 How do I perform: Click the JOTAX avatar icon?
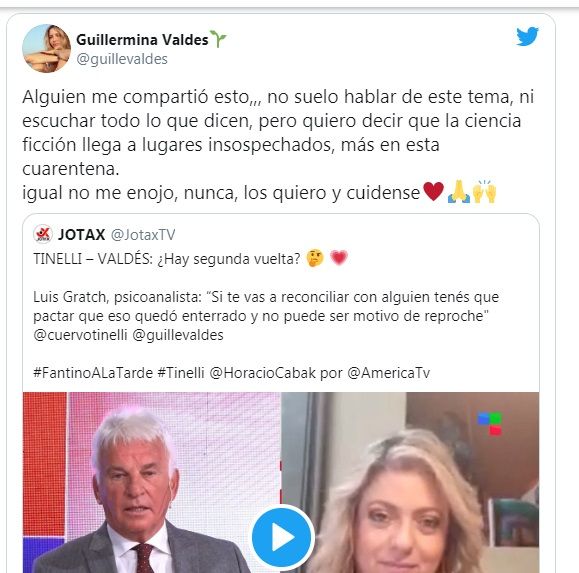click(x=43, y=234)
